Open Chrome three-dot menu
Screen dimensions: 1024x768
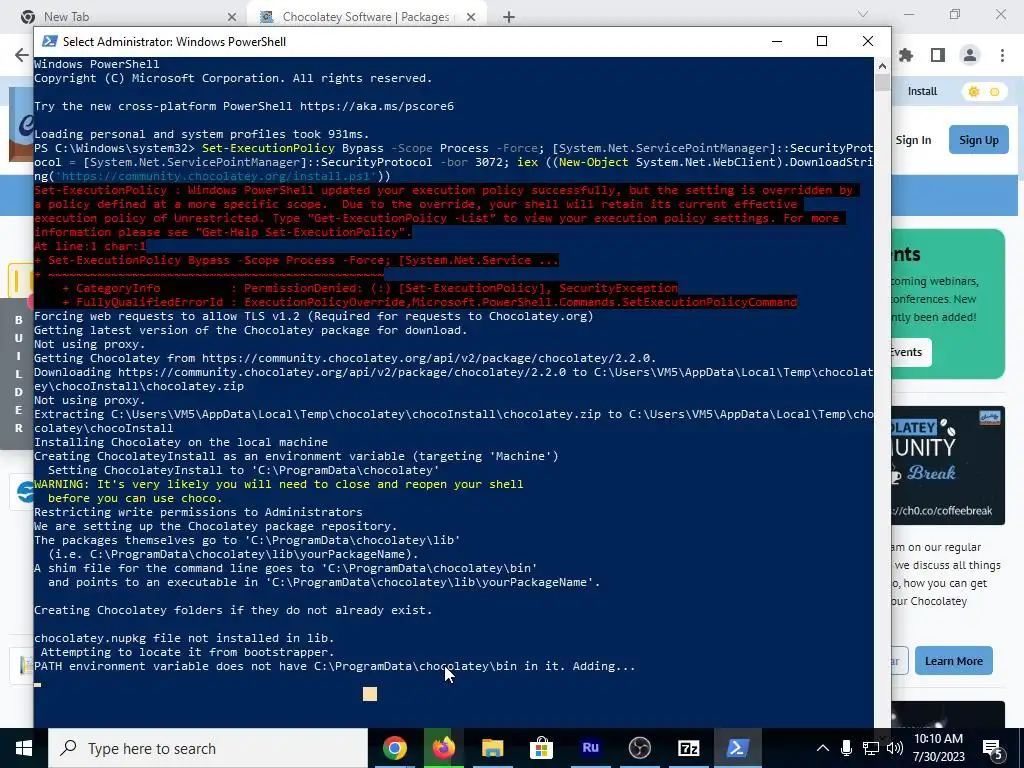1002,56
